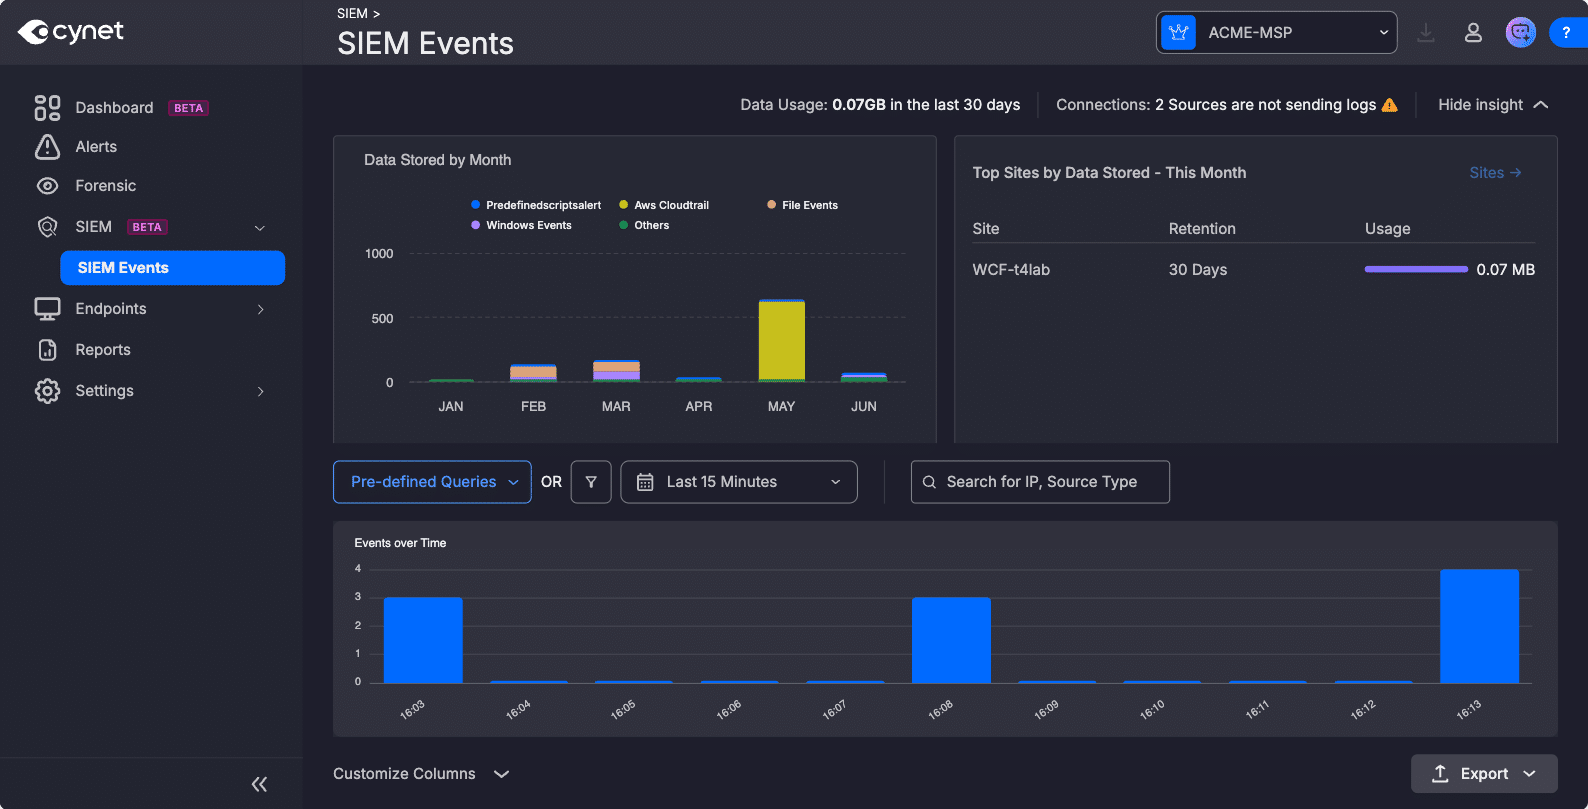The height and width of the screenshot is (809, 1588).
Task: Open the ACME-MSP tenant dropdown
Action: point(1276,33)
